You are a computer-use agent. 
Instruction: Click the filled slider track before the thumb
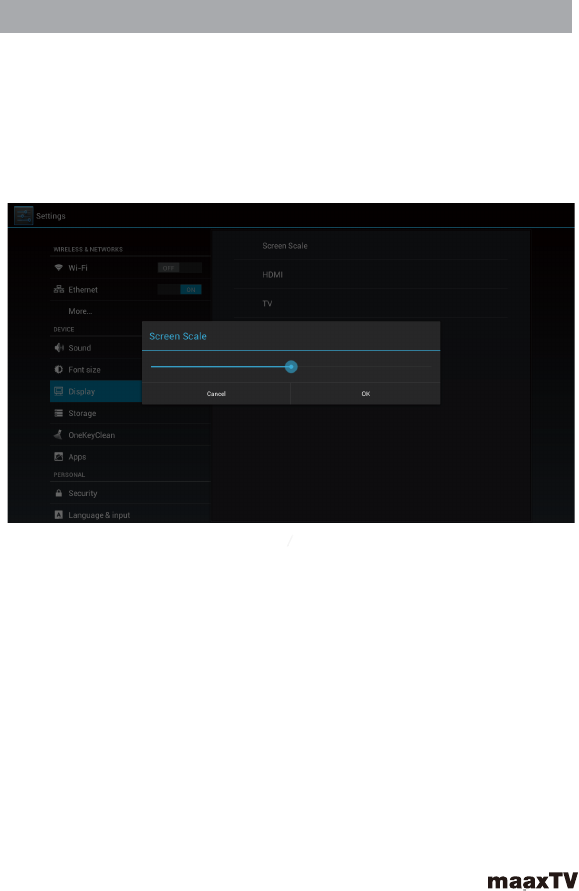pyautogui.click(x=218, y=367)
